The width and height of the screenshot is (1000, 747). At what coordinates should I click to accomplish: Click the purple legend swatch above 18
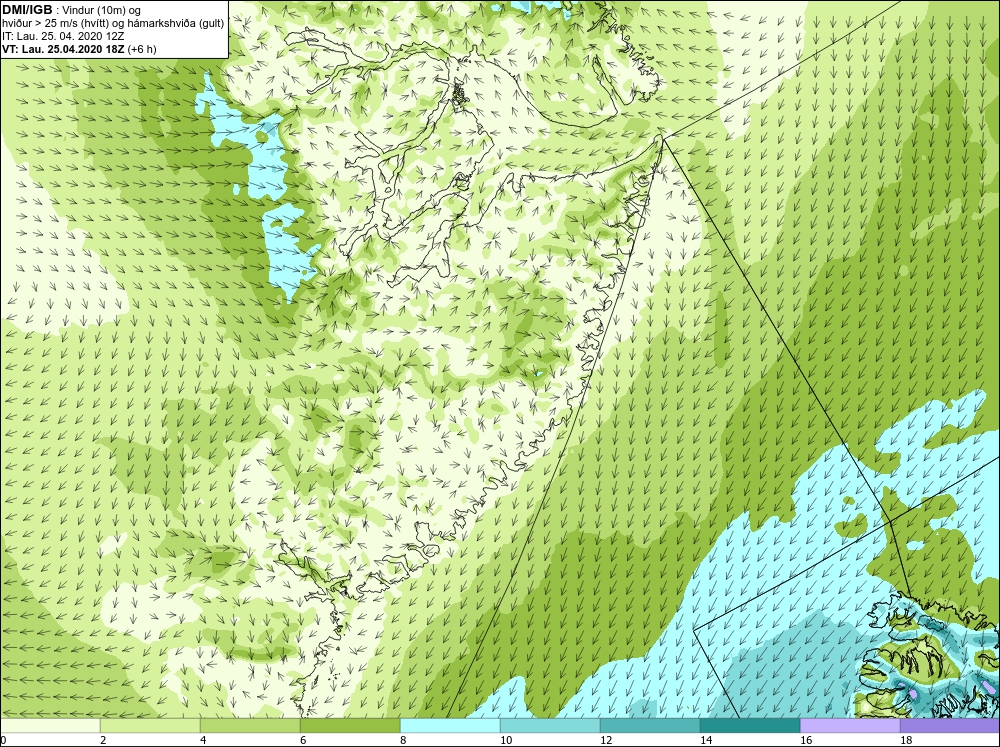pos(950,726)
